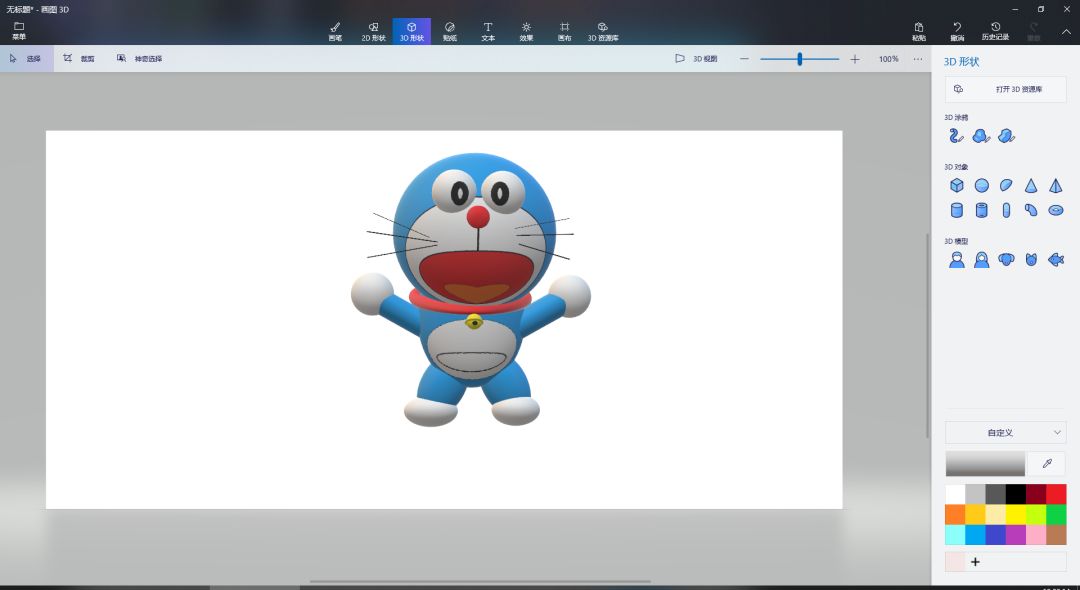Click the zoom in plus button

click(x=855, y=59)
